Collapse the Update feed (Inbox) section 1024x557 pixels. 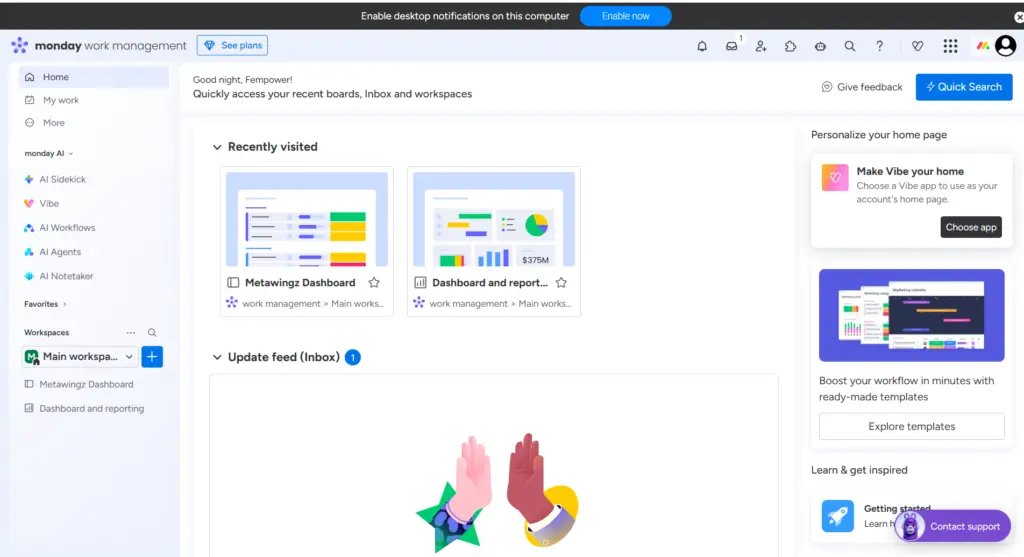pos(217,357)
